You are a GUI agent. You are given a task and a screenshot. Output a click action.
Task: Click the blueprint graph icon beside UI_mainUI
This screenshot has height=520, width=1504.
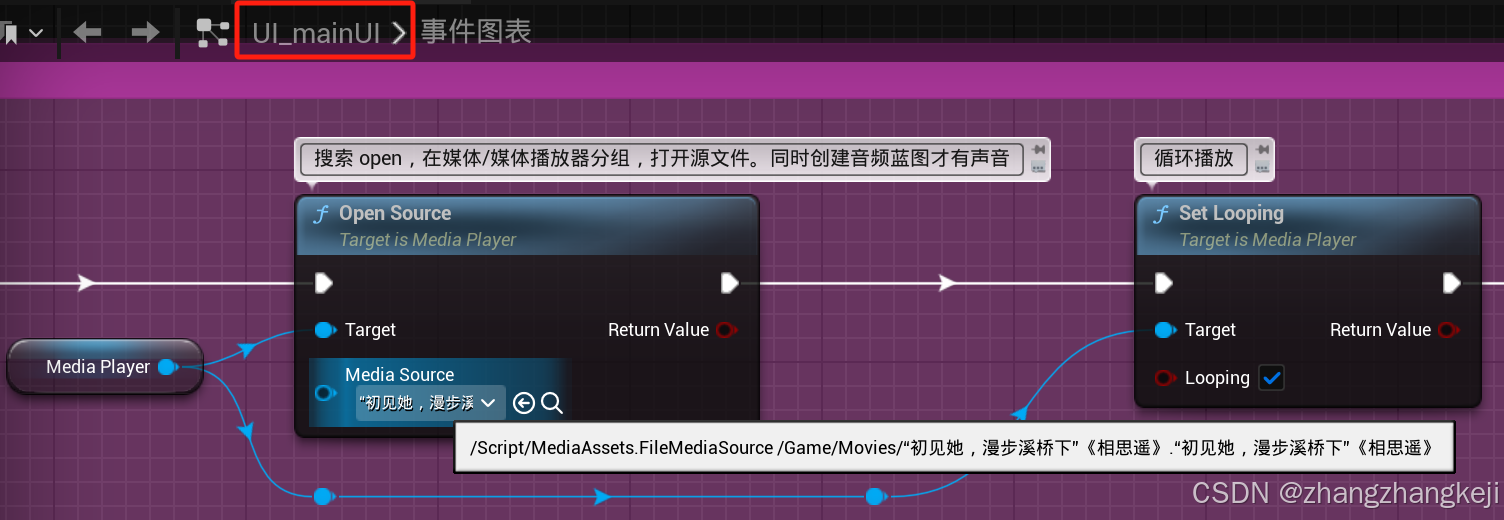(x=212, y=33)
